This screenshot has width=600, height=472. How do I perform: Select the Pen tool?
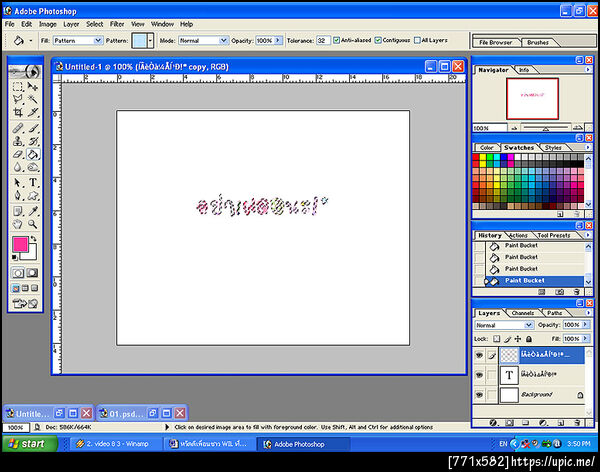(x=18, y=196)
